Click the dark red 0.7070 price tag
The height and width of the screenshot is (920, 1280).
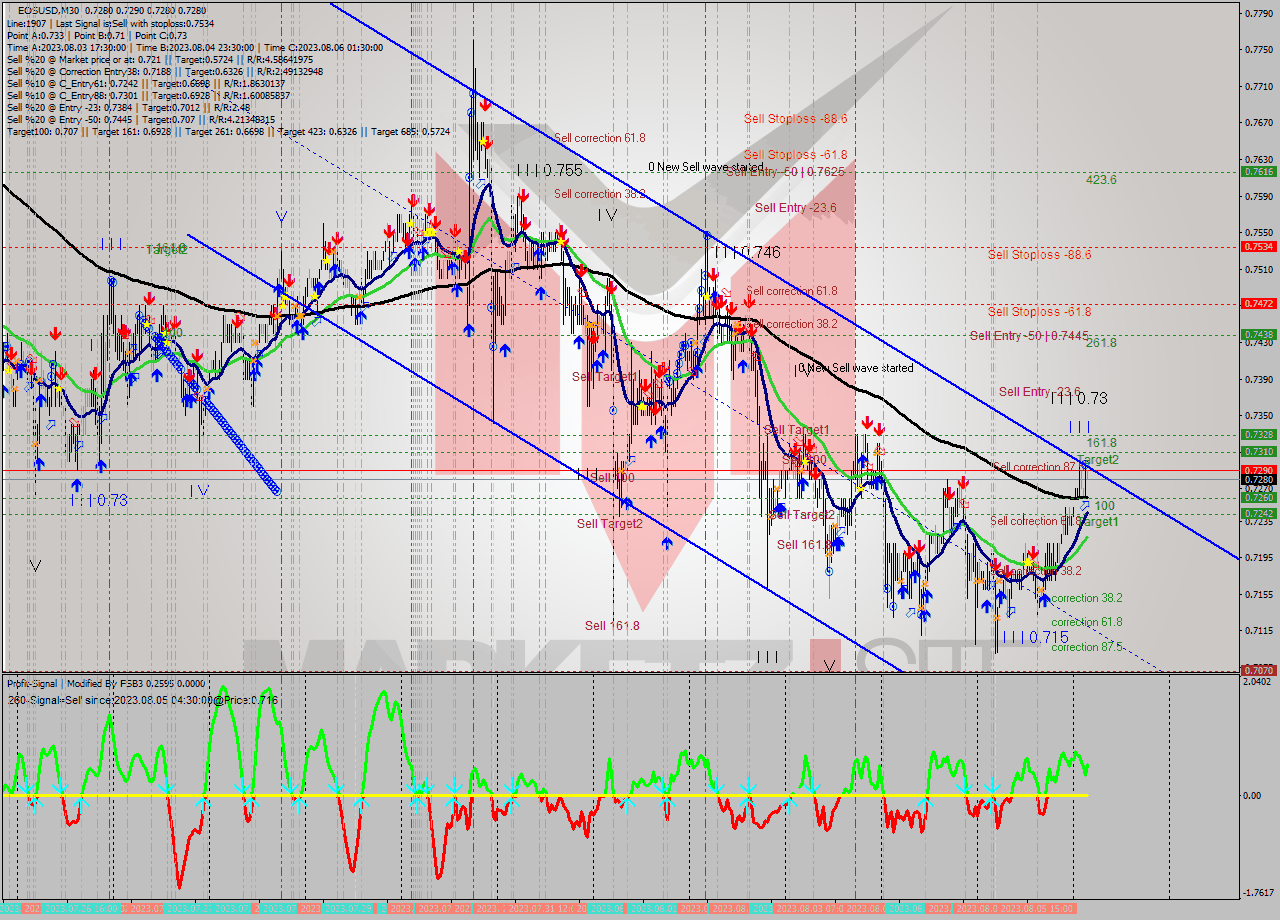tap(1258, 670)
